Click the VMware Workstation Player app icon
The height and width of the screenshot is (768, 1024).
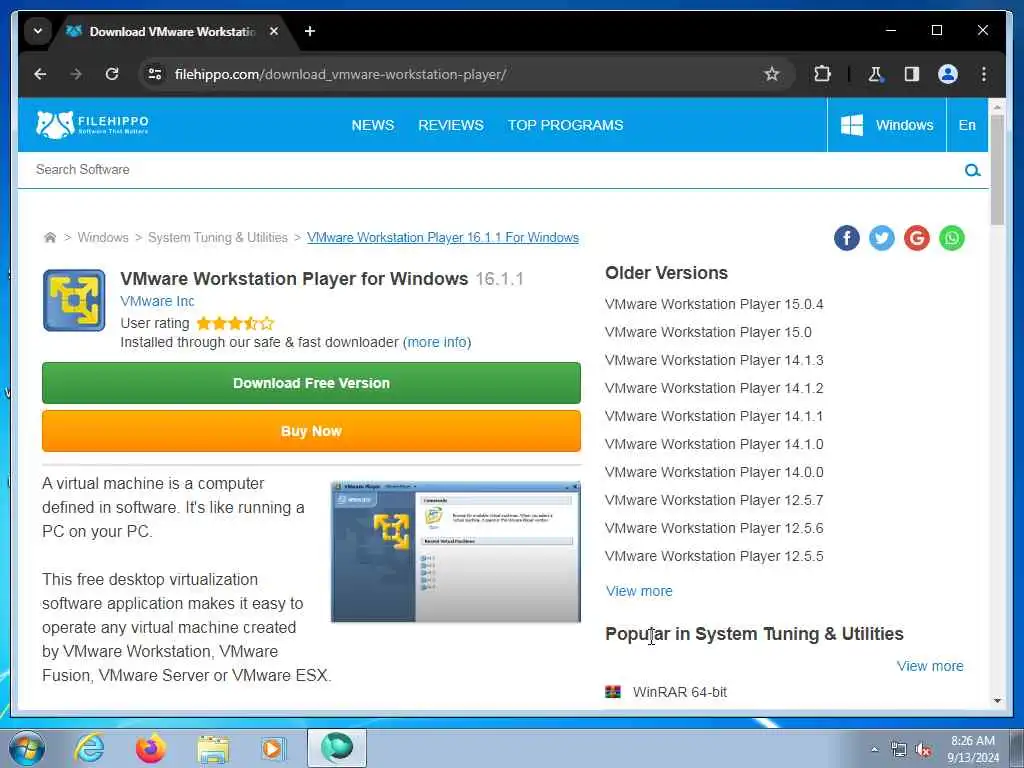pos(74,300)
